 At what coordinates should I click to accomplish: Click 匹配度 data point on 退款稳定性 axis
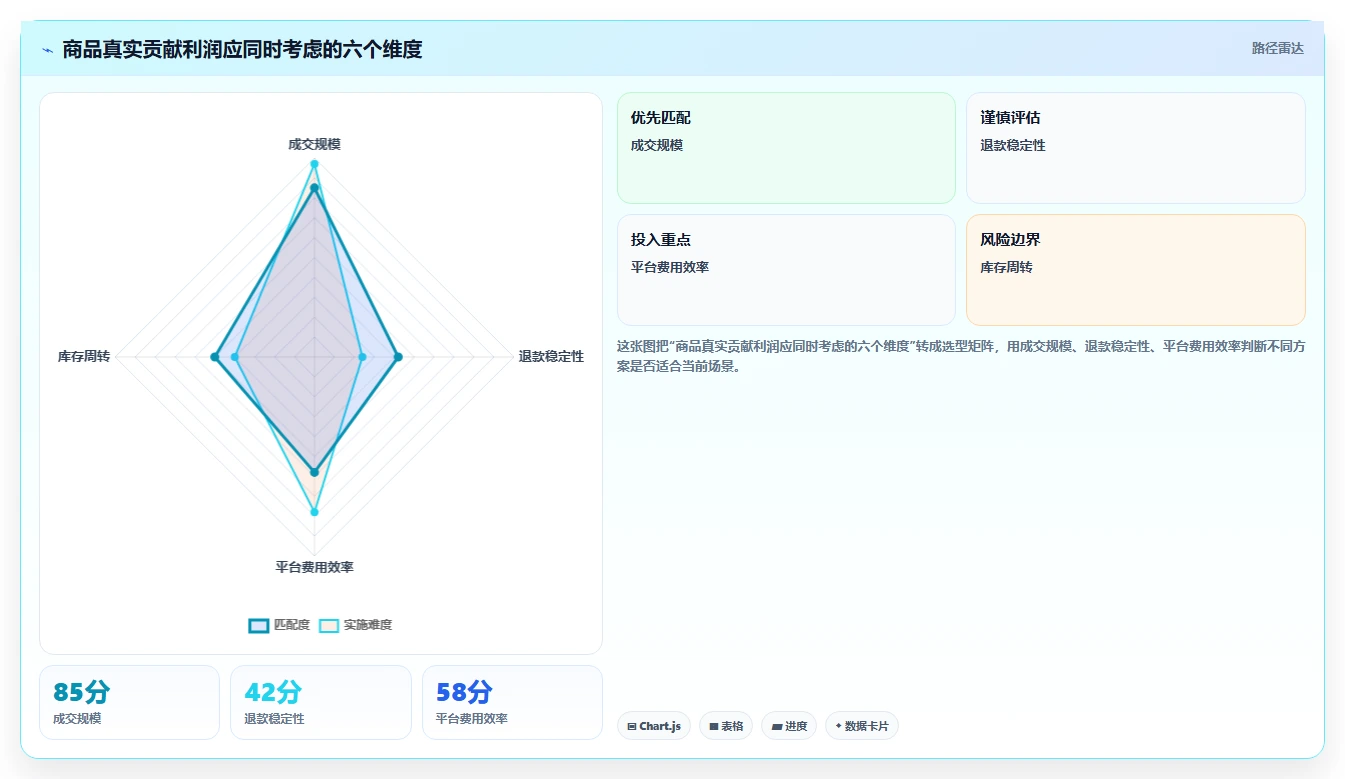click(398, 357)
